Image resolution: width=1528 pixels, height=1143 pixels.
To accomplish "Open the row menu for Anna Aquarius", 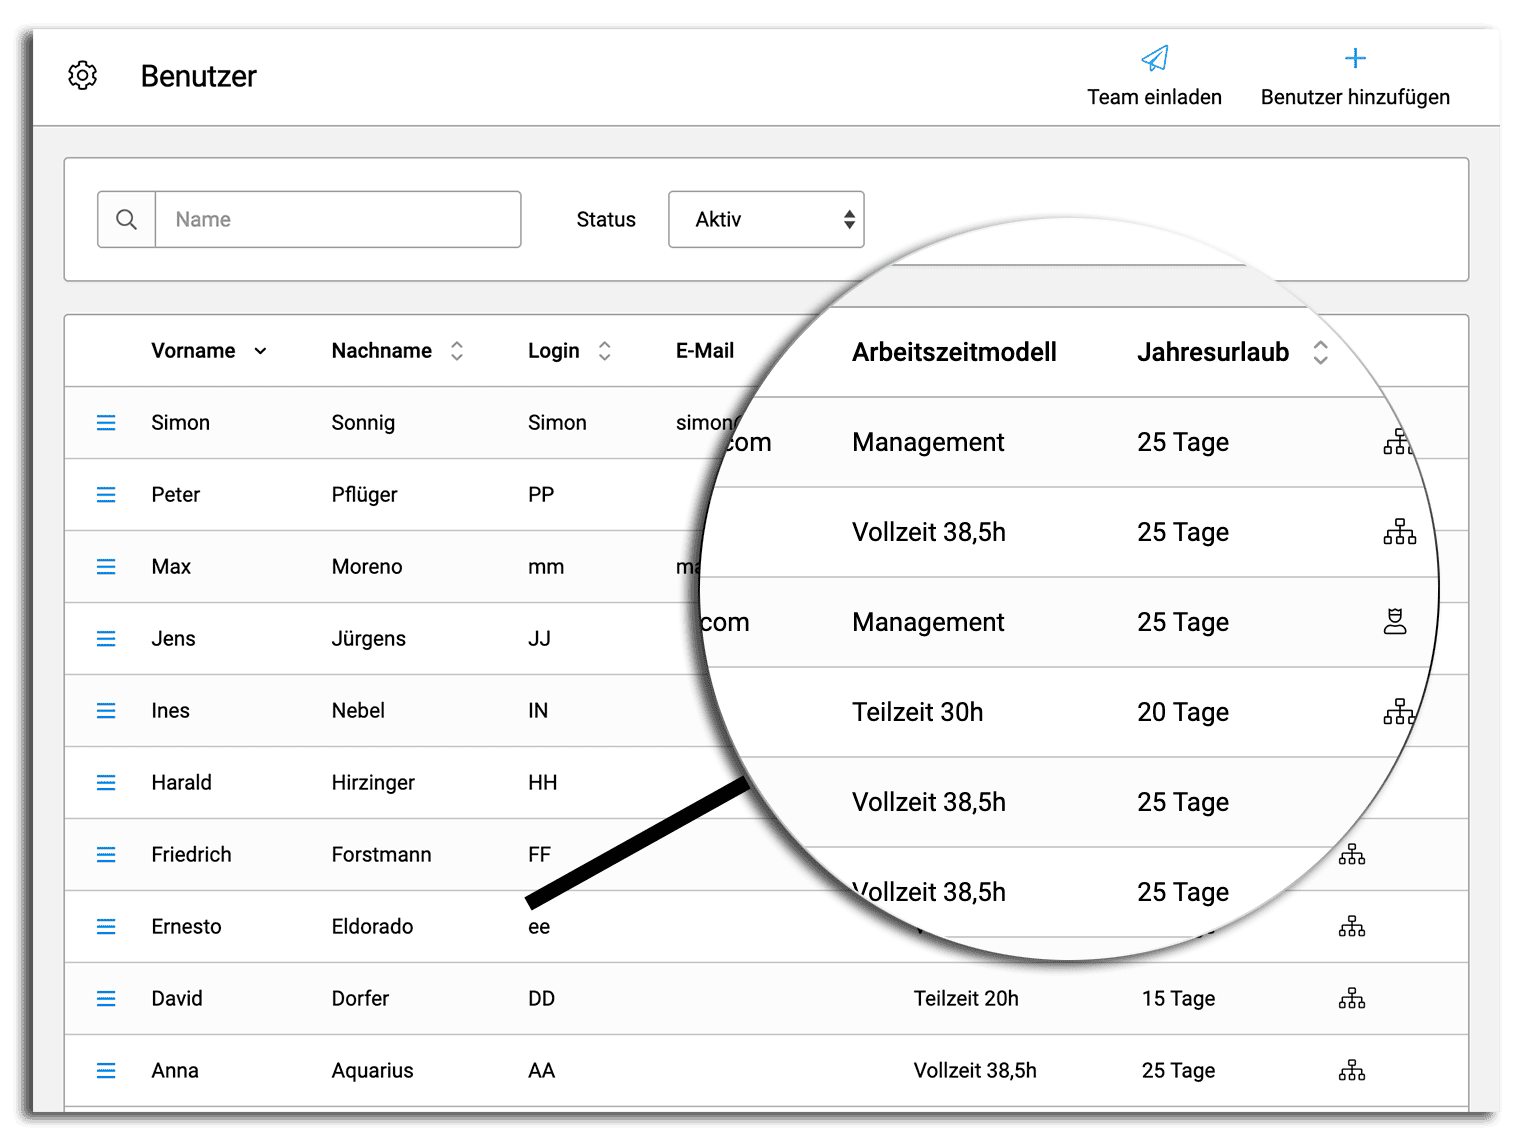I will click(x=106, y=1071).
